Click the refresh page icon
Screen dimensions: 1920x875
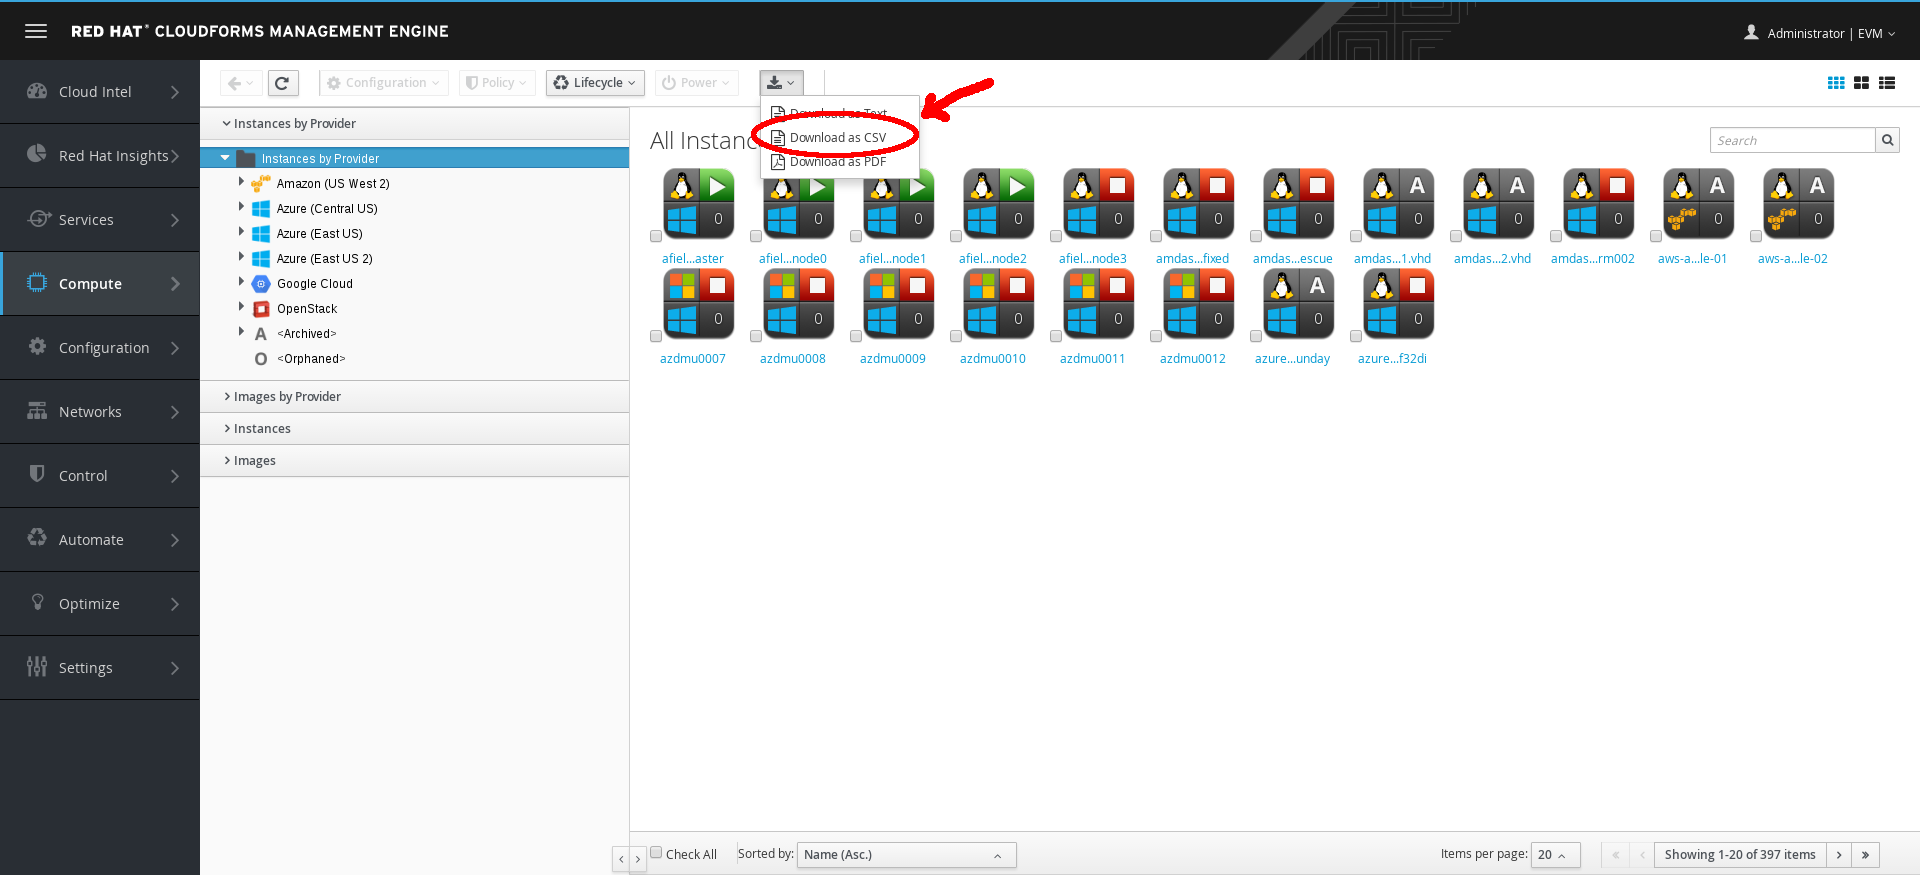click(x=282, y=83)
